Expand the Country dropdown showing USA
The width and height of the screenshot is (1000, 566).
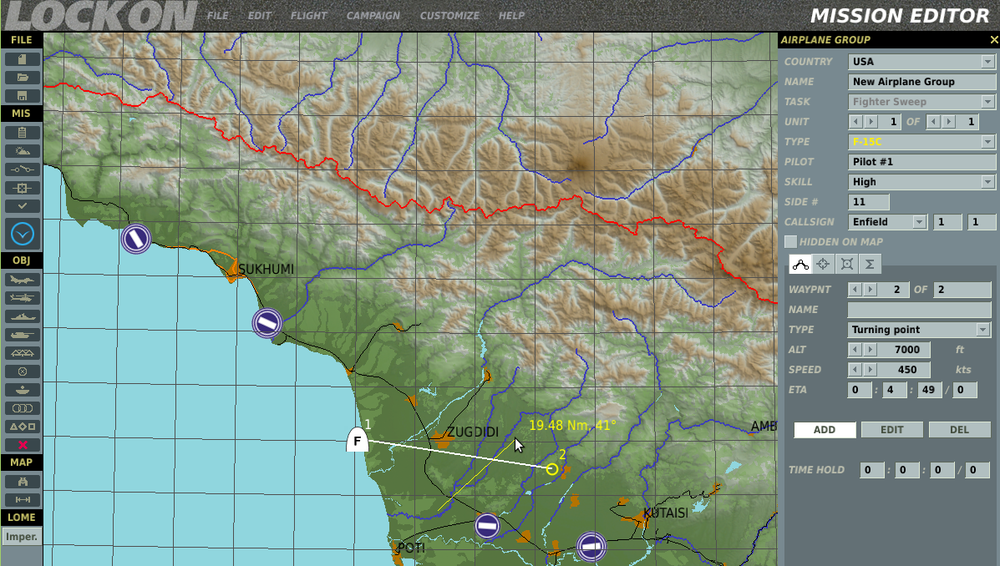click(987, 62)
